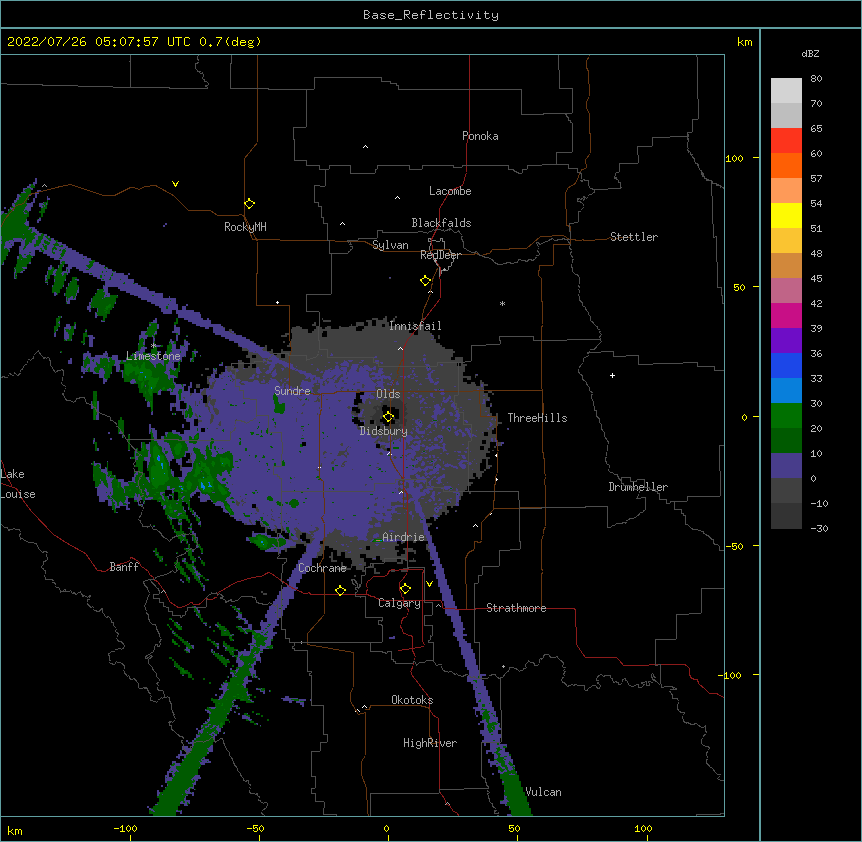
Task: Click the yellow marker inside Calgary boundary
Action: [x=405, y=589]
